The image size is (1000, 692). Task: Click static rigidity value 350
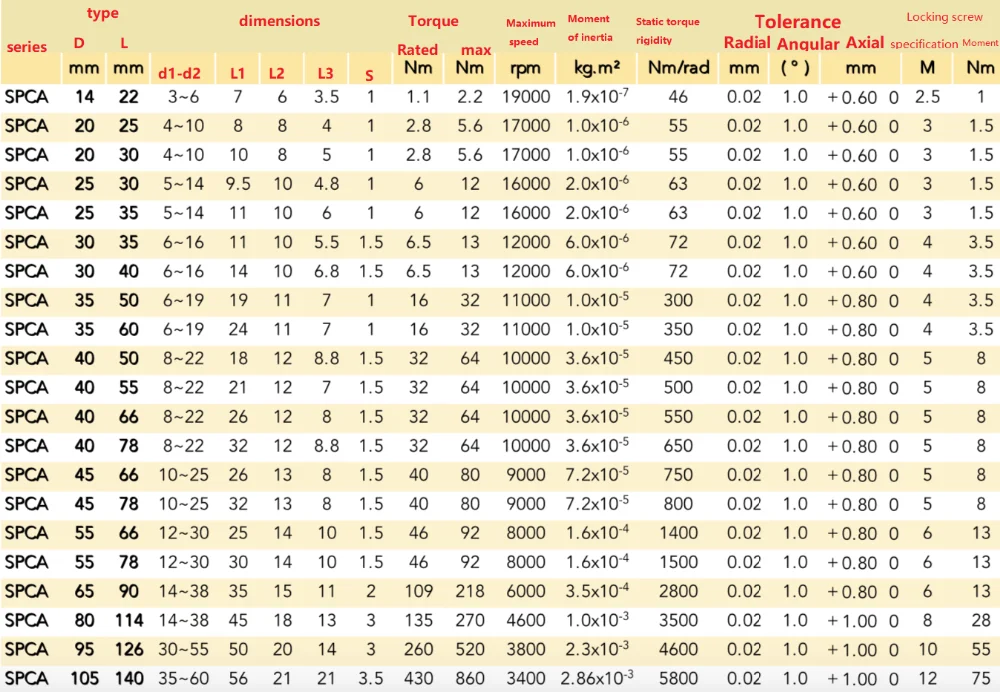[678, 330]
